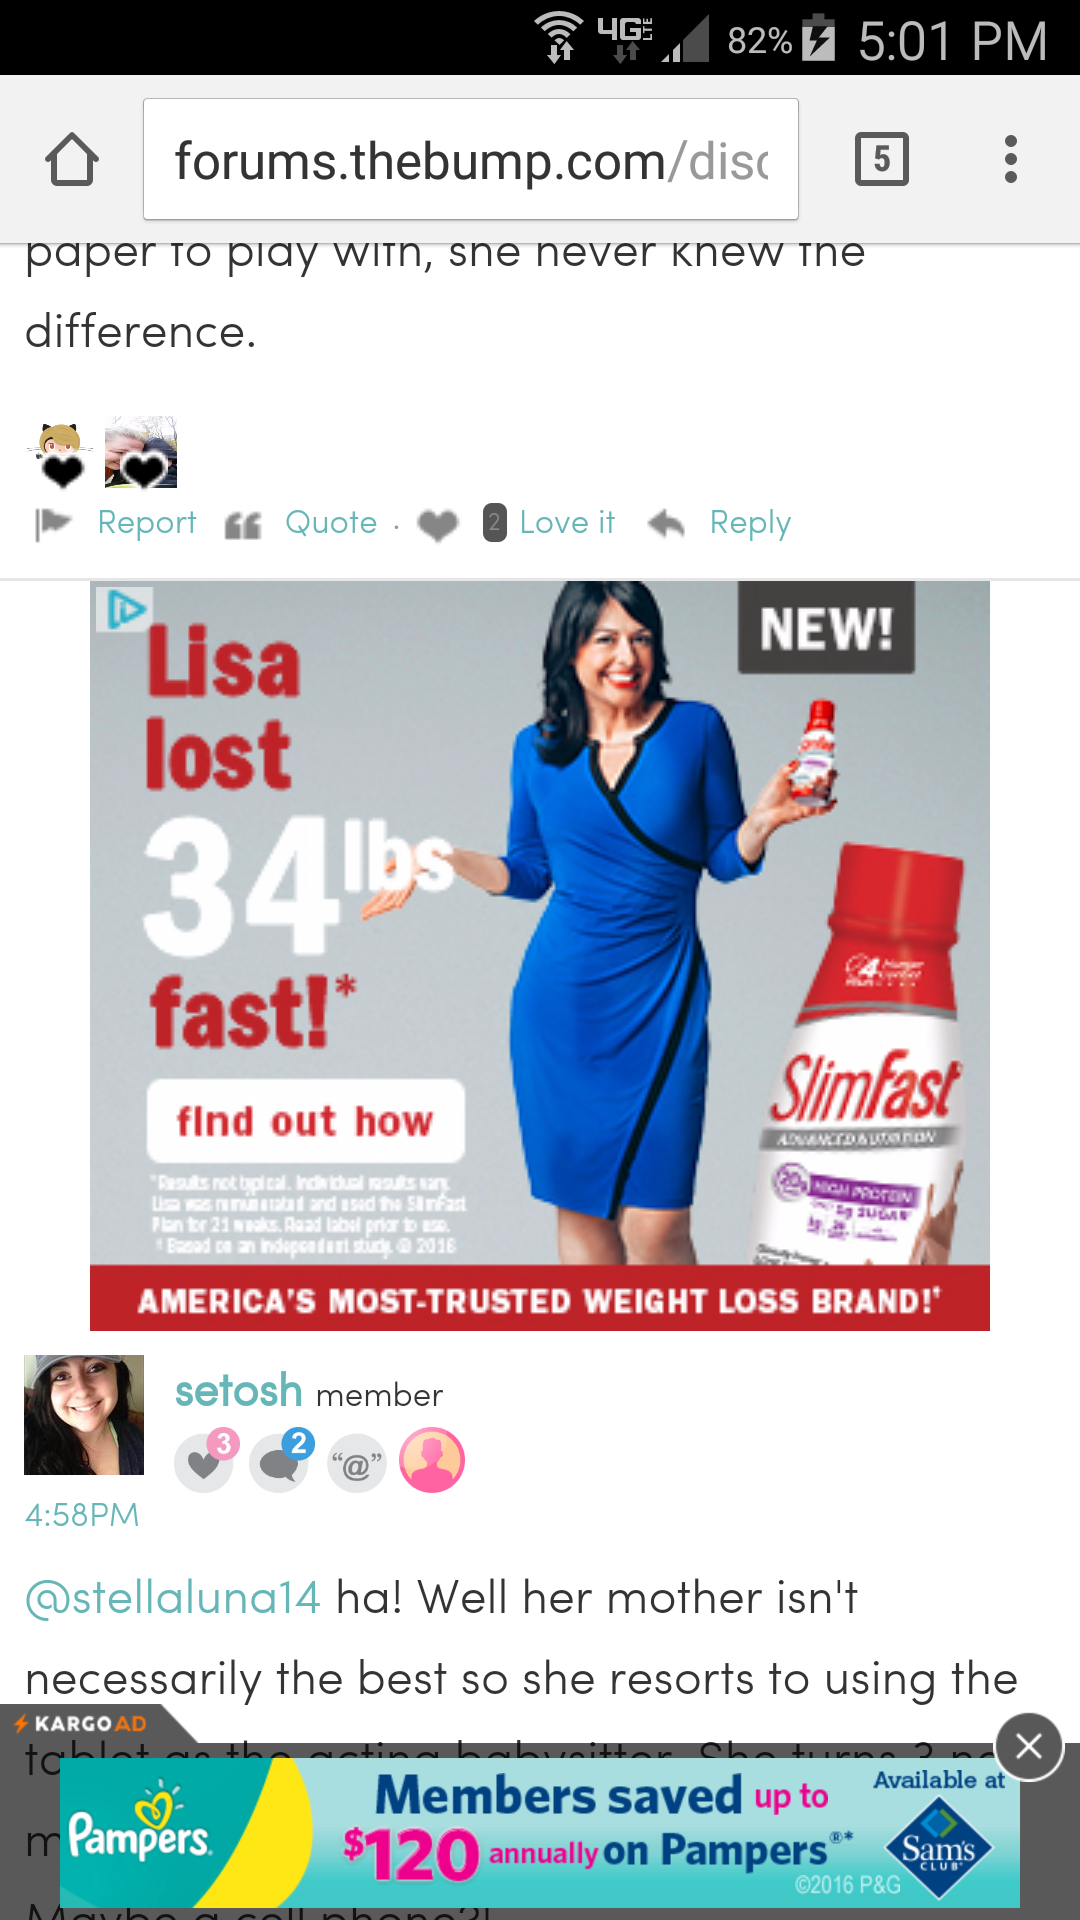The height and width of the screenshot is (1920, 1080).
Task: Click setosh's heart badge showing 3
Action: pyautogui.click(x=206, y=1460)
